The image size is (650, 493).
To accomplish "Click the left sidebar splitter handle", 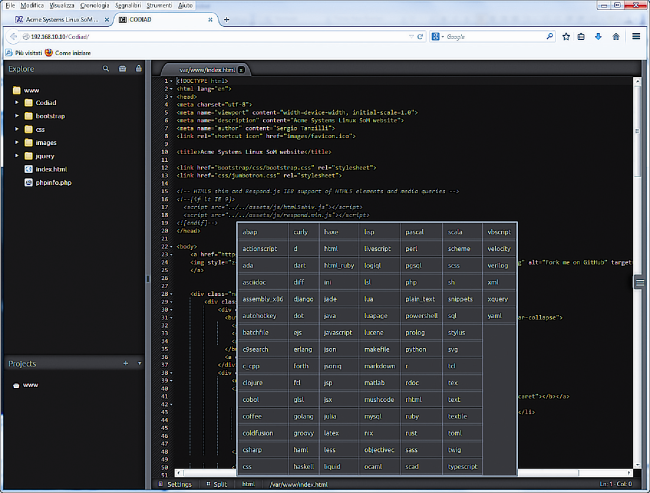I will coord(148,279).
